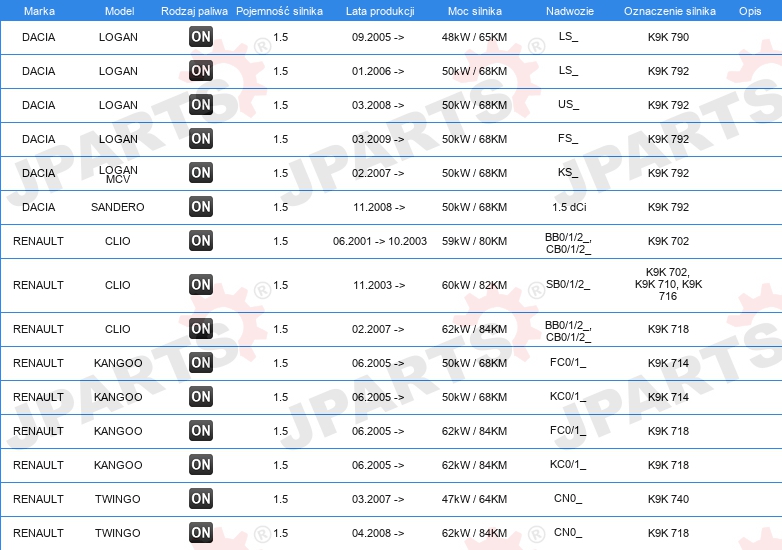Select the 11.2003 -> production date cell
The width and height of the screenshot is (782, 550).
379,285
